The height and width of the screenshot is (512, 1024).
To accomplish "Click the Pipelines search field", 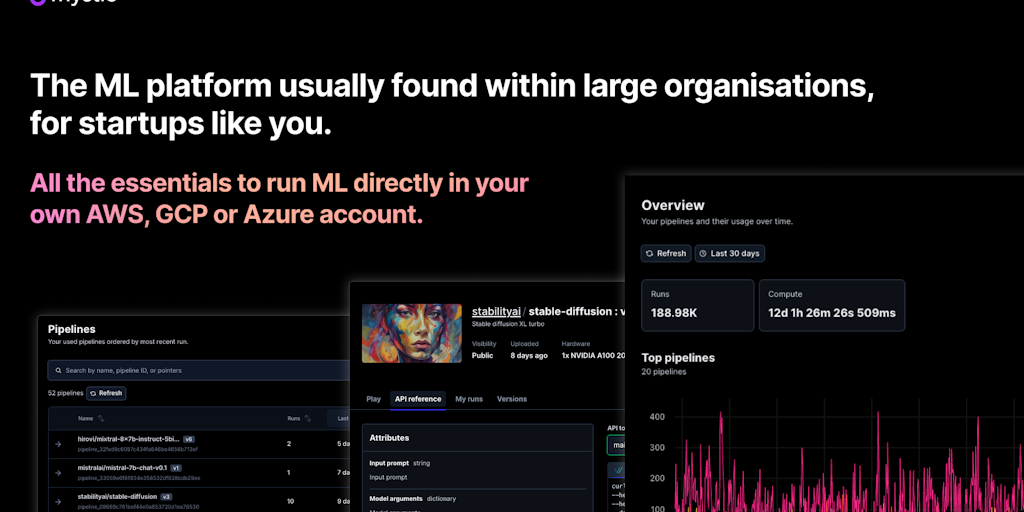I will [199, 370].
